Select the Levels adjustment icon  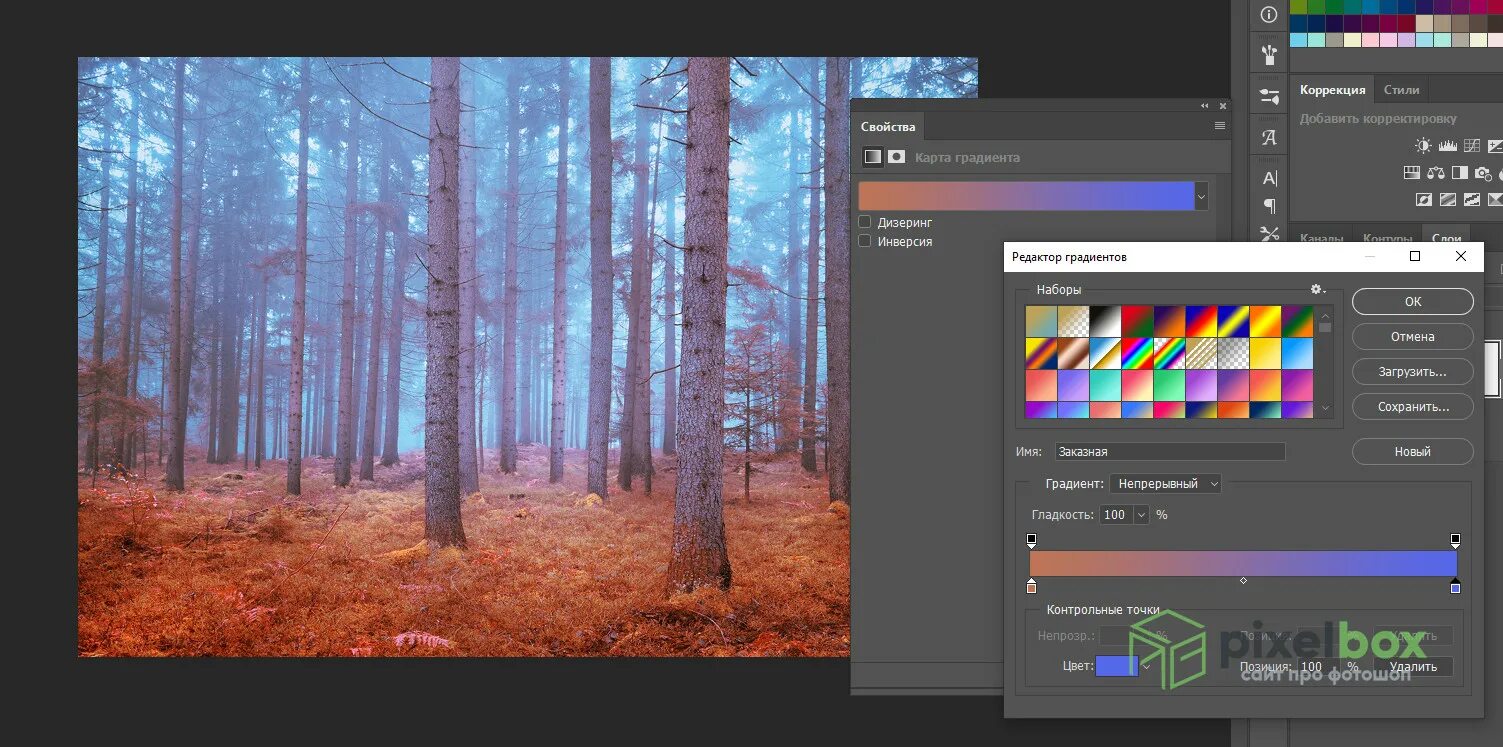point(1447,145)
